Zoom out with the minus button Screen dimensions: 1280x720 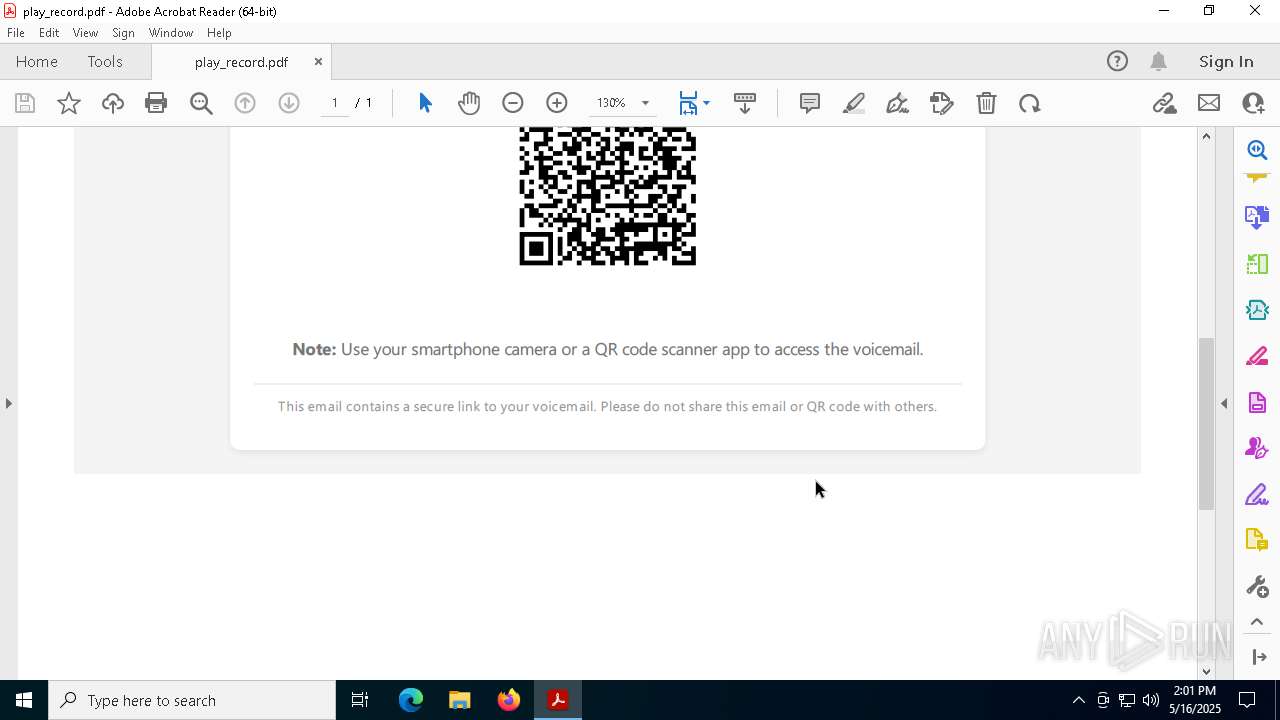click(x=513, y=103)
